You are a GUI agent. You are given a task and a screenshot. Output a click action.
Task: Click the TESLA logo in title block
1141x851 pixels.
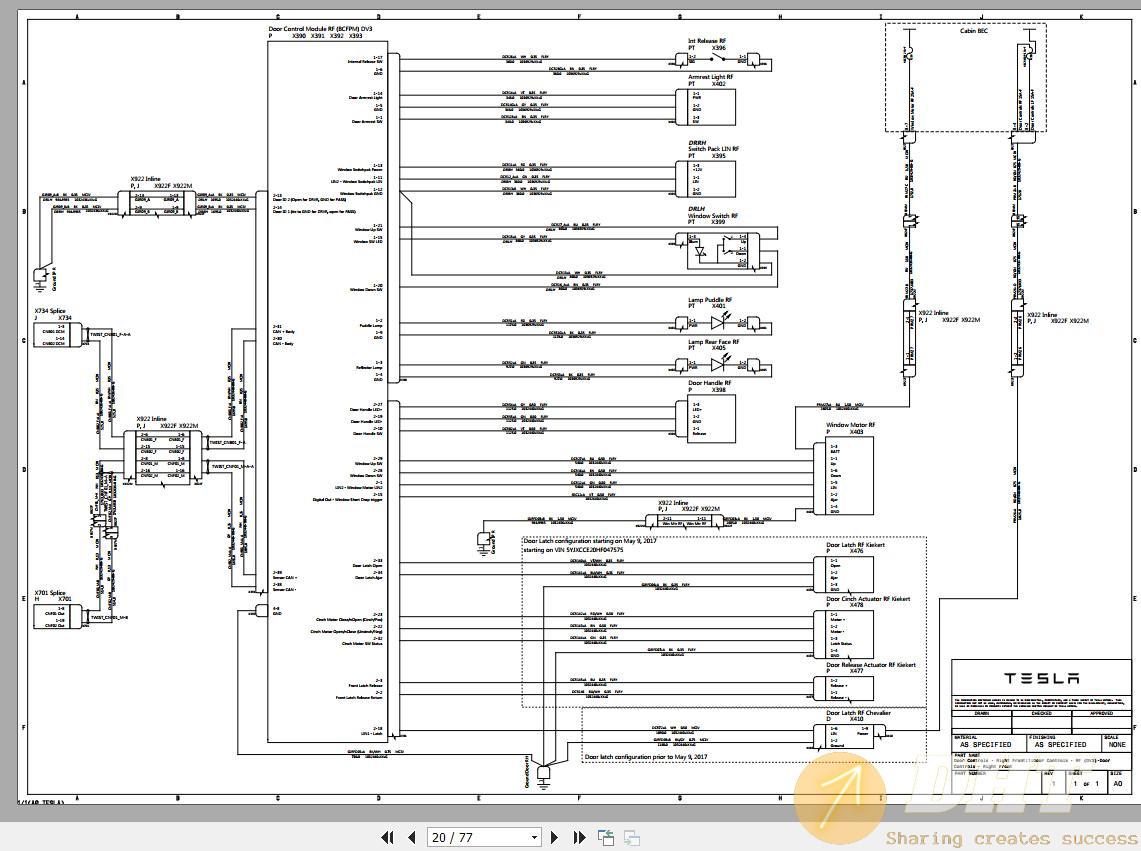click(x=1041, y=678)
